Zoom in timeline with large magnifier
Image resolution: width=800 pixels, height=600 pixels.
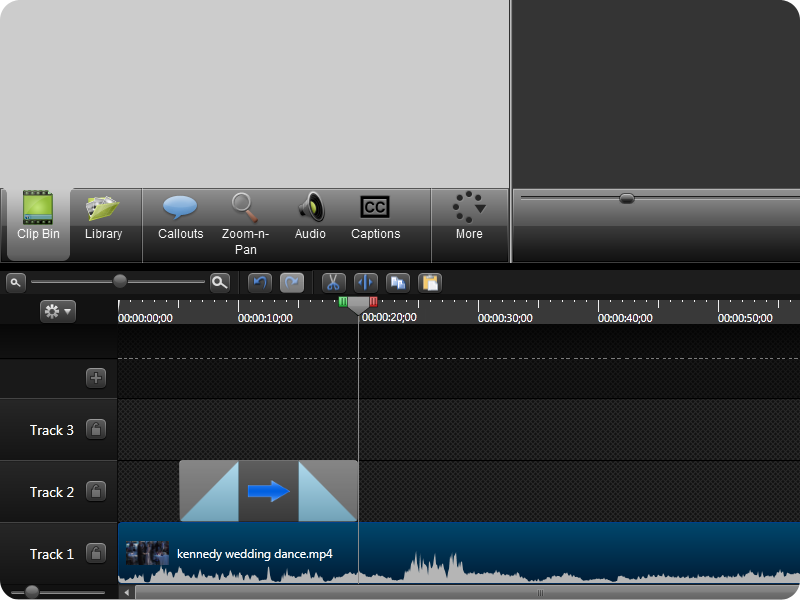tap(220, 282)
